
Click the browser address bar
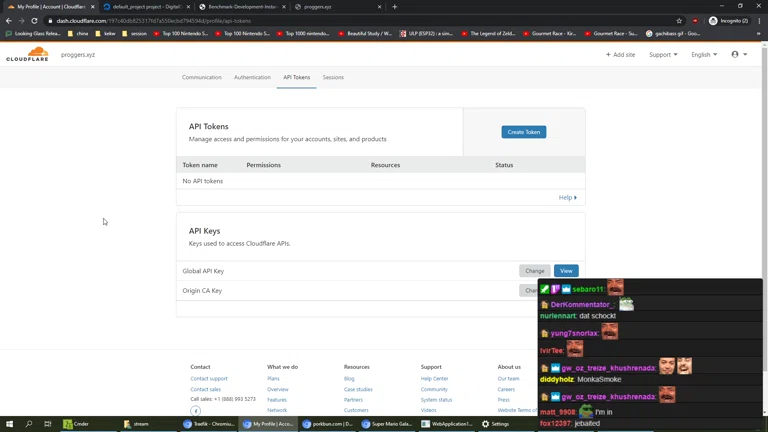tap(358, 21)
